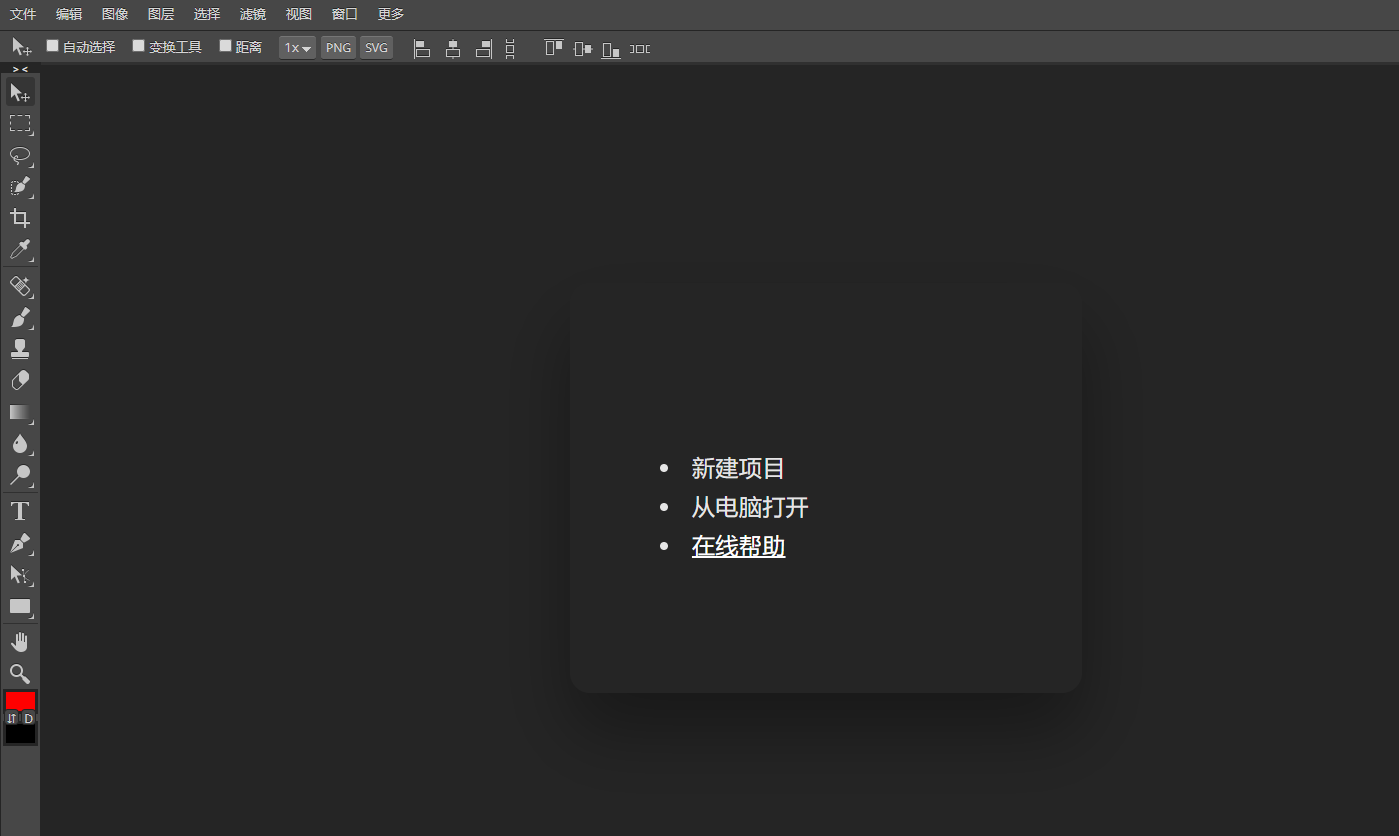Viewport: 1399px width, 836px height.
Task: Open the 更多 menu
Action: coord(391,14)
